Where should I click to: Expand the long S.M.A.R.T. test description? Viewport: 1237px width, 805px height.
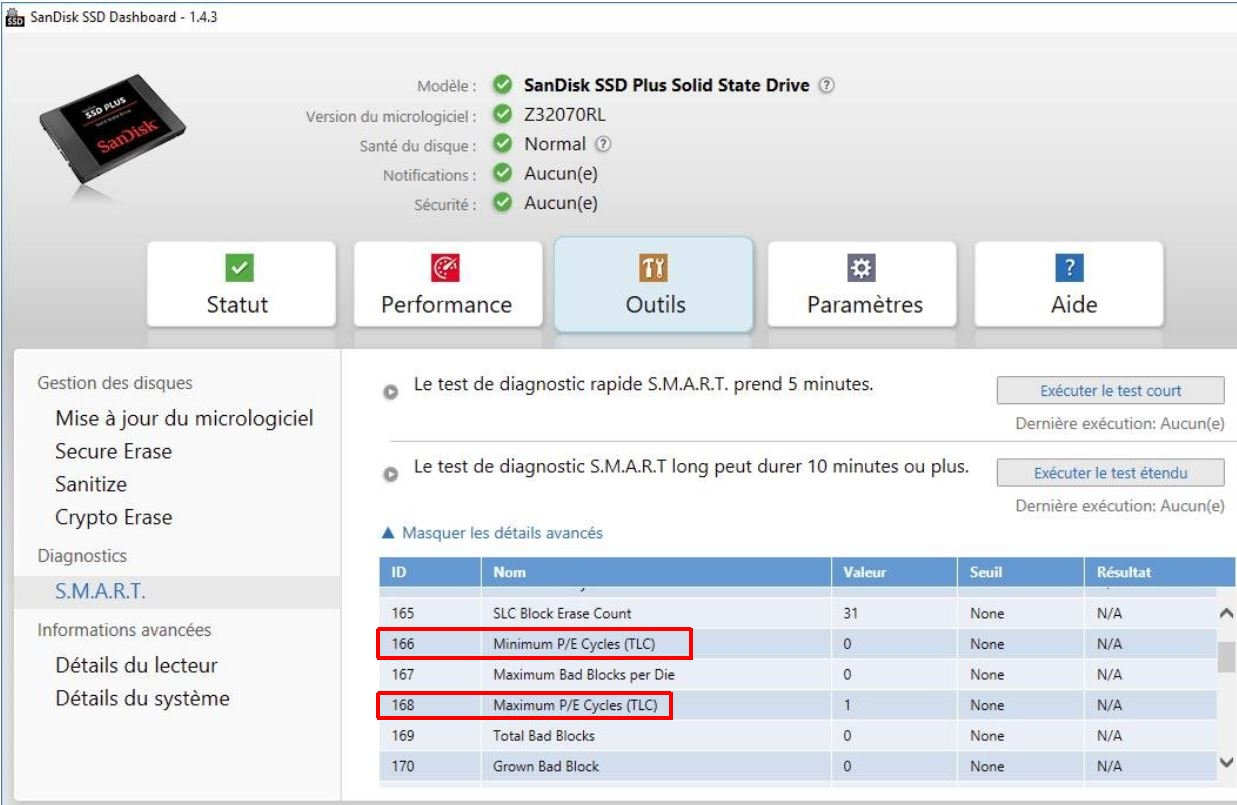tap(393, 473)
